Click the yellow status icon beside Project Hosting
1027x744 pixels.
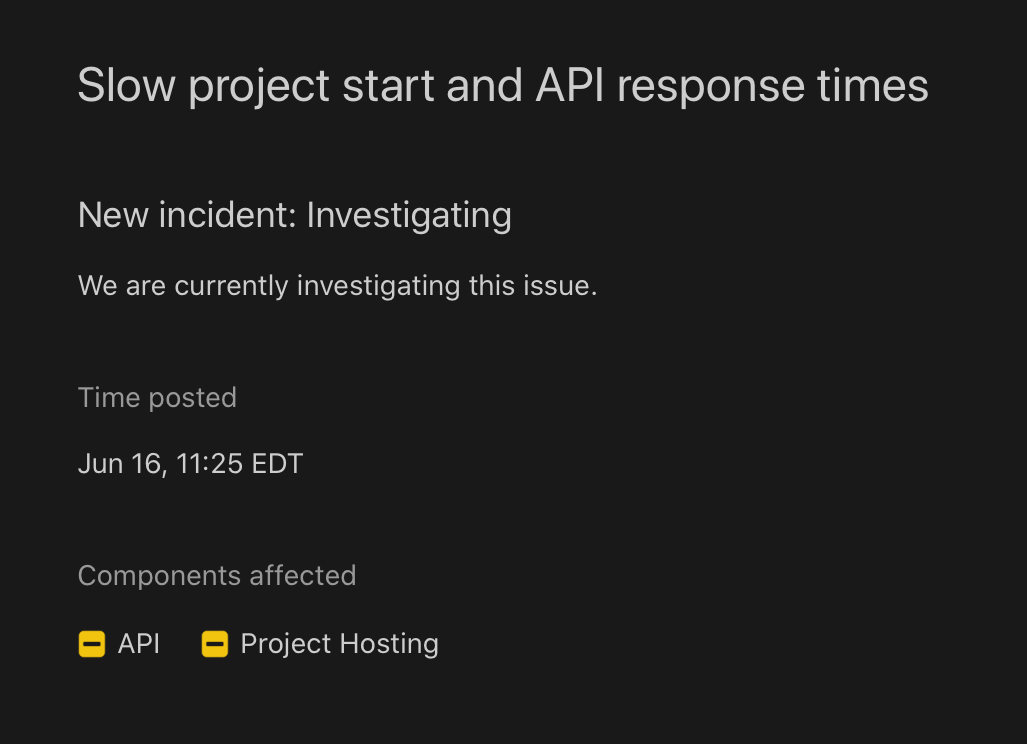pyautogui.click(x=215, y=644)
